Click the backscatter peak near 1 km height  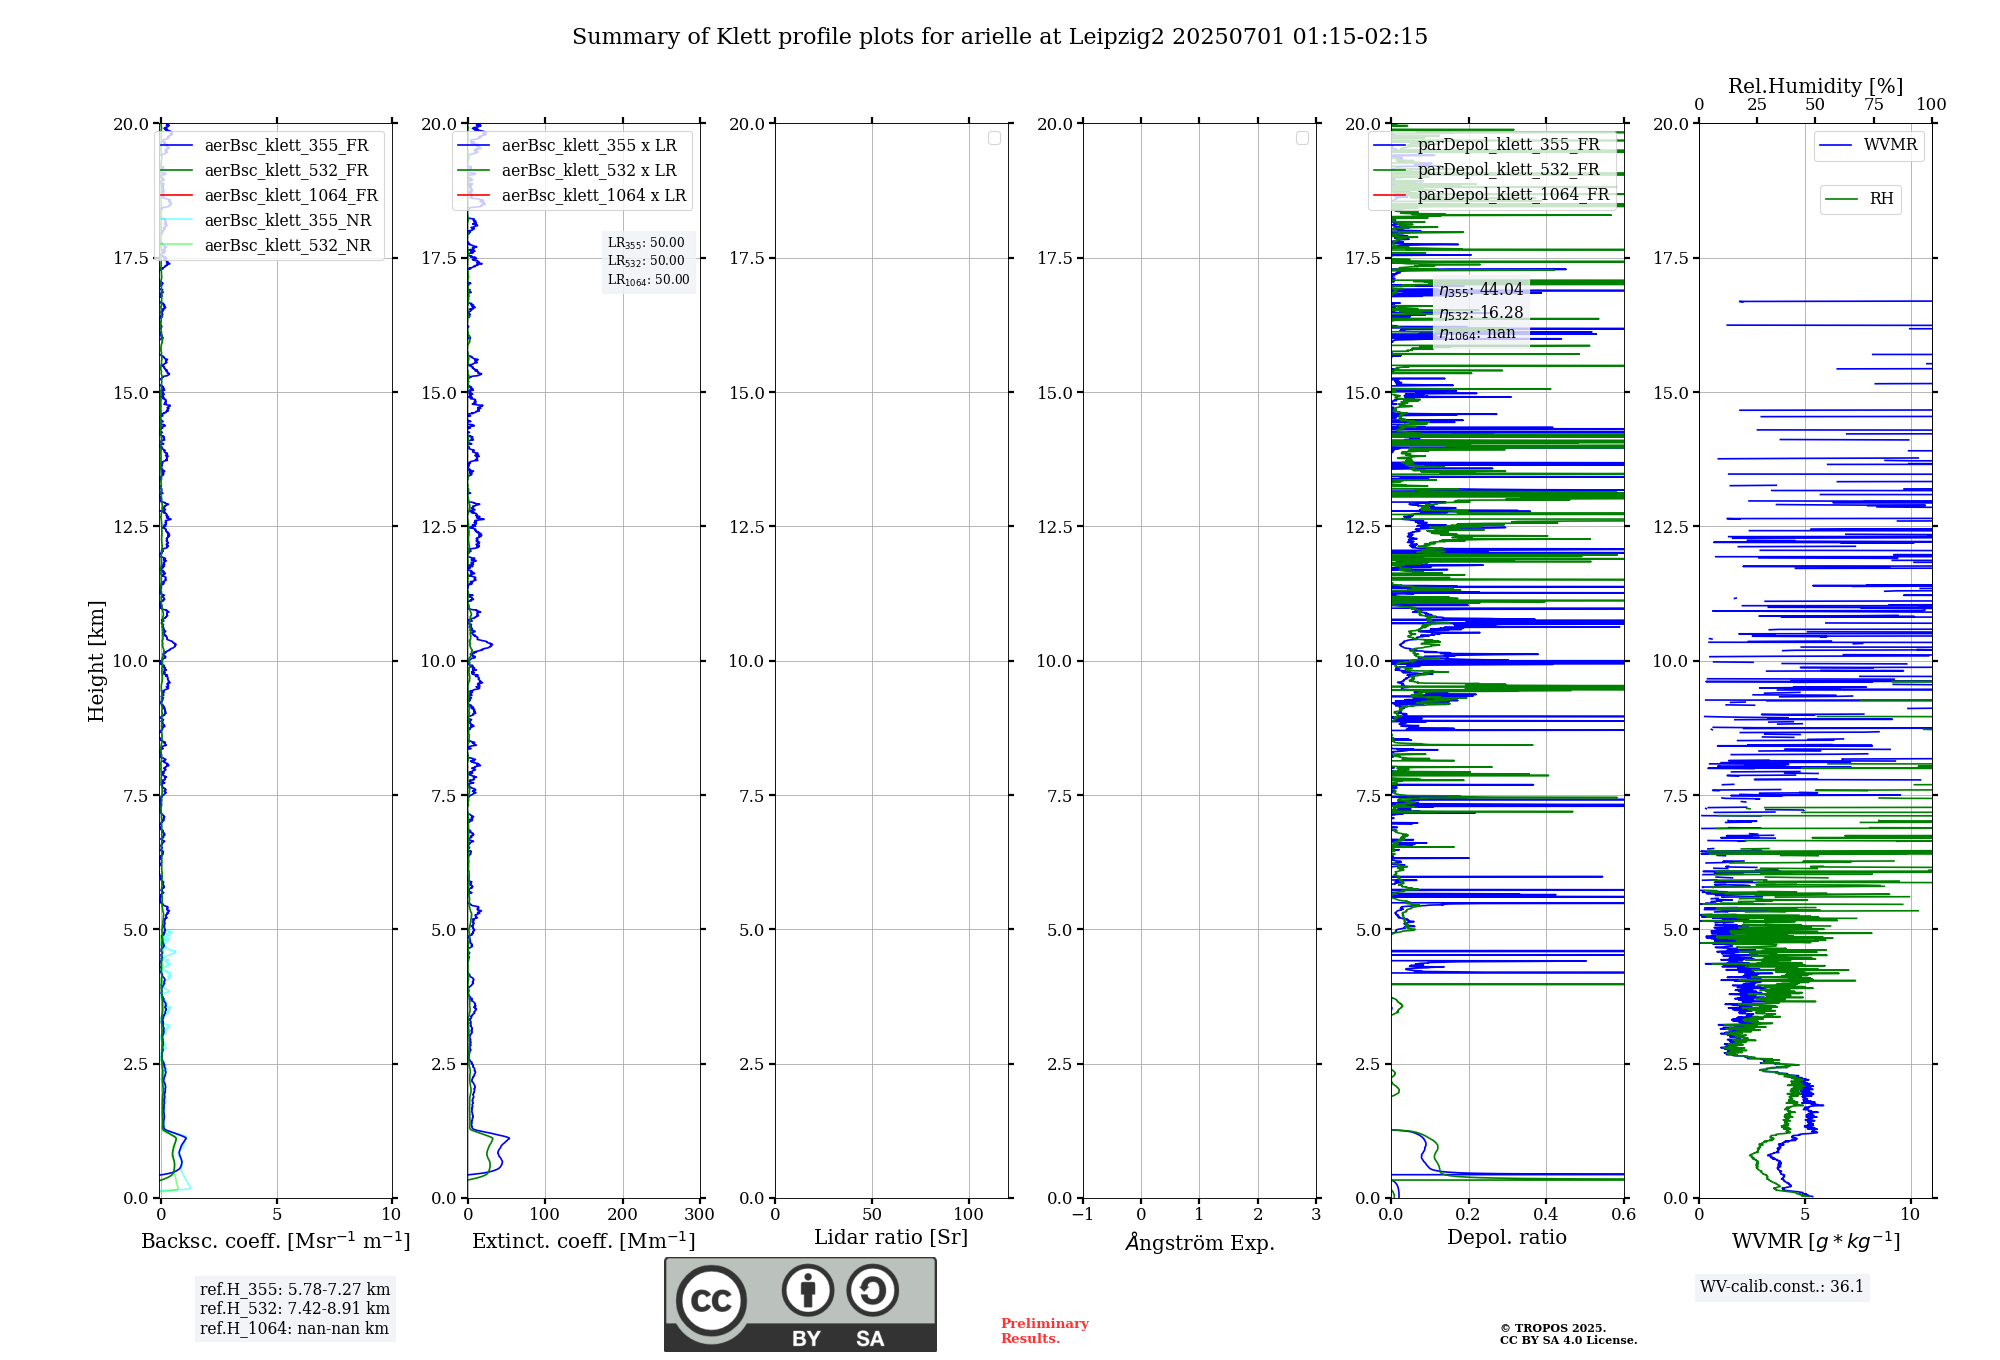pos(184,1138)
